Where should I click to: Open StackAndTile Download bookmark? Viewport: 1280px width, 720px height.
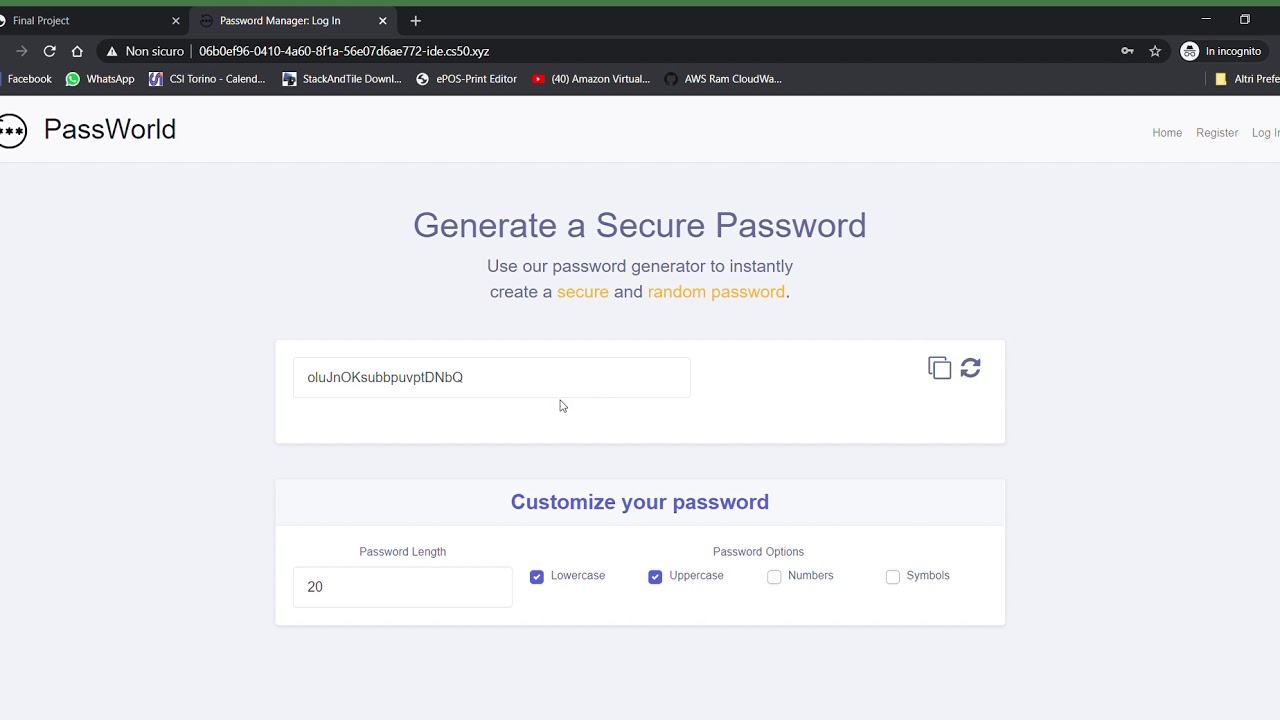(342, 79)
